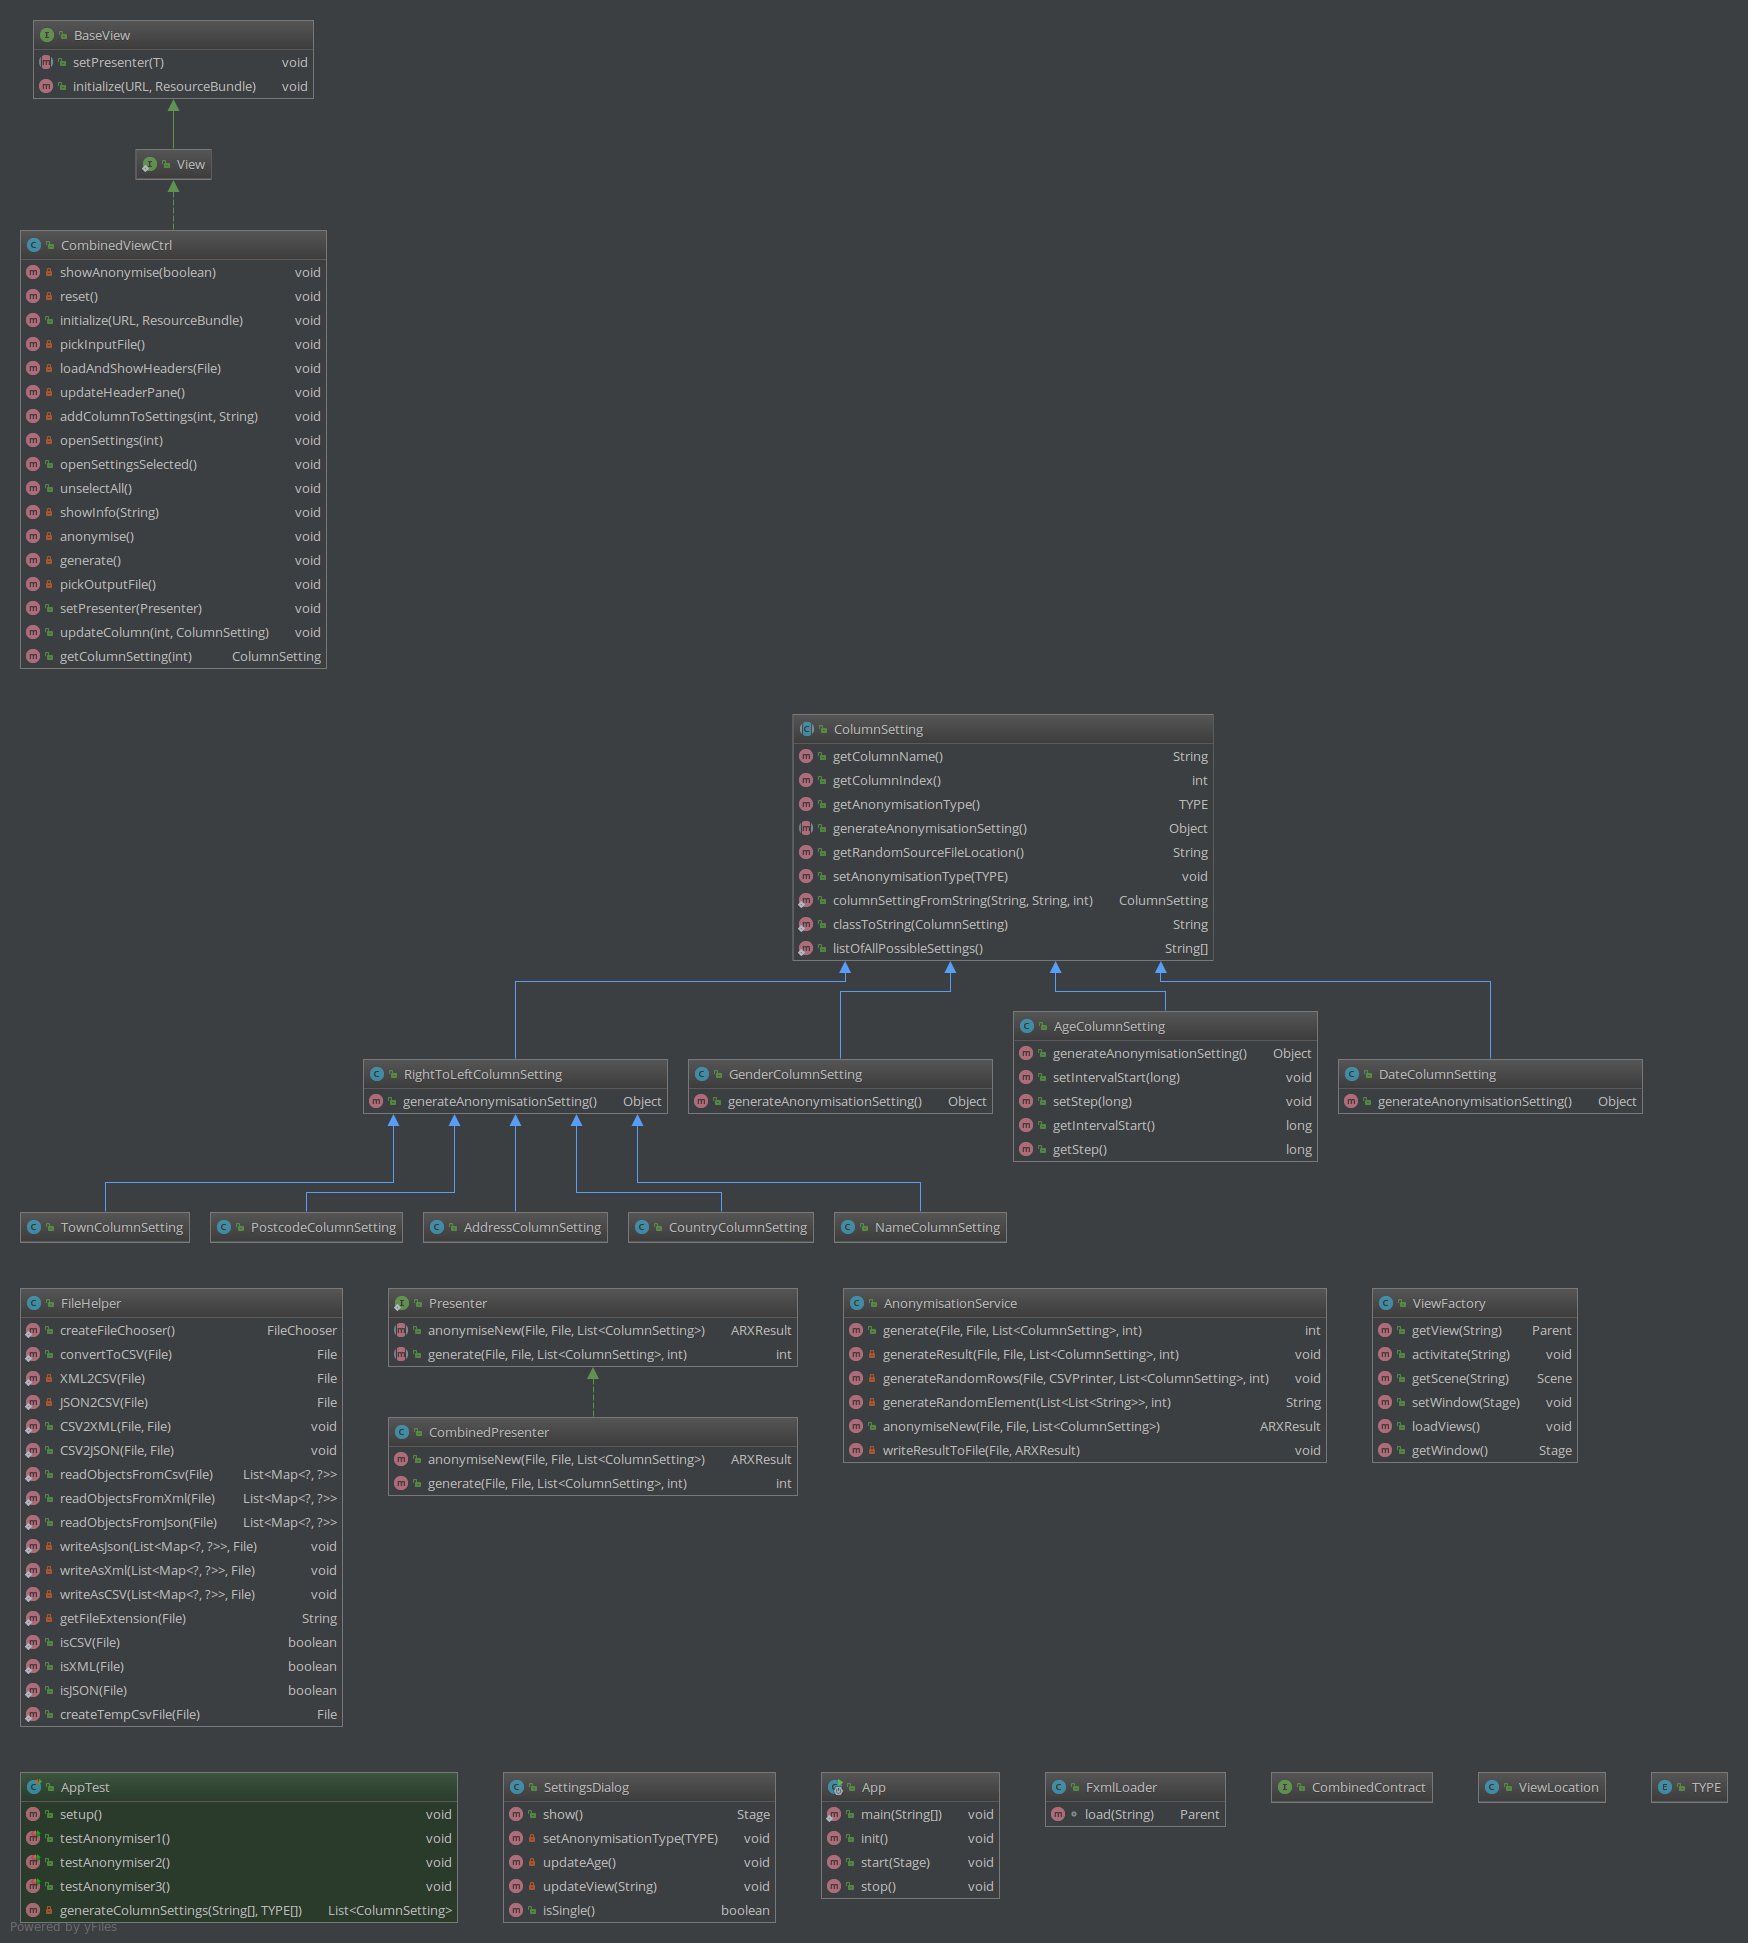Image resolution: width=1748 pixels, height=1943 pixels.
Task: Click the AppTest class icon
Action: 33,1787
